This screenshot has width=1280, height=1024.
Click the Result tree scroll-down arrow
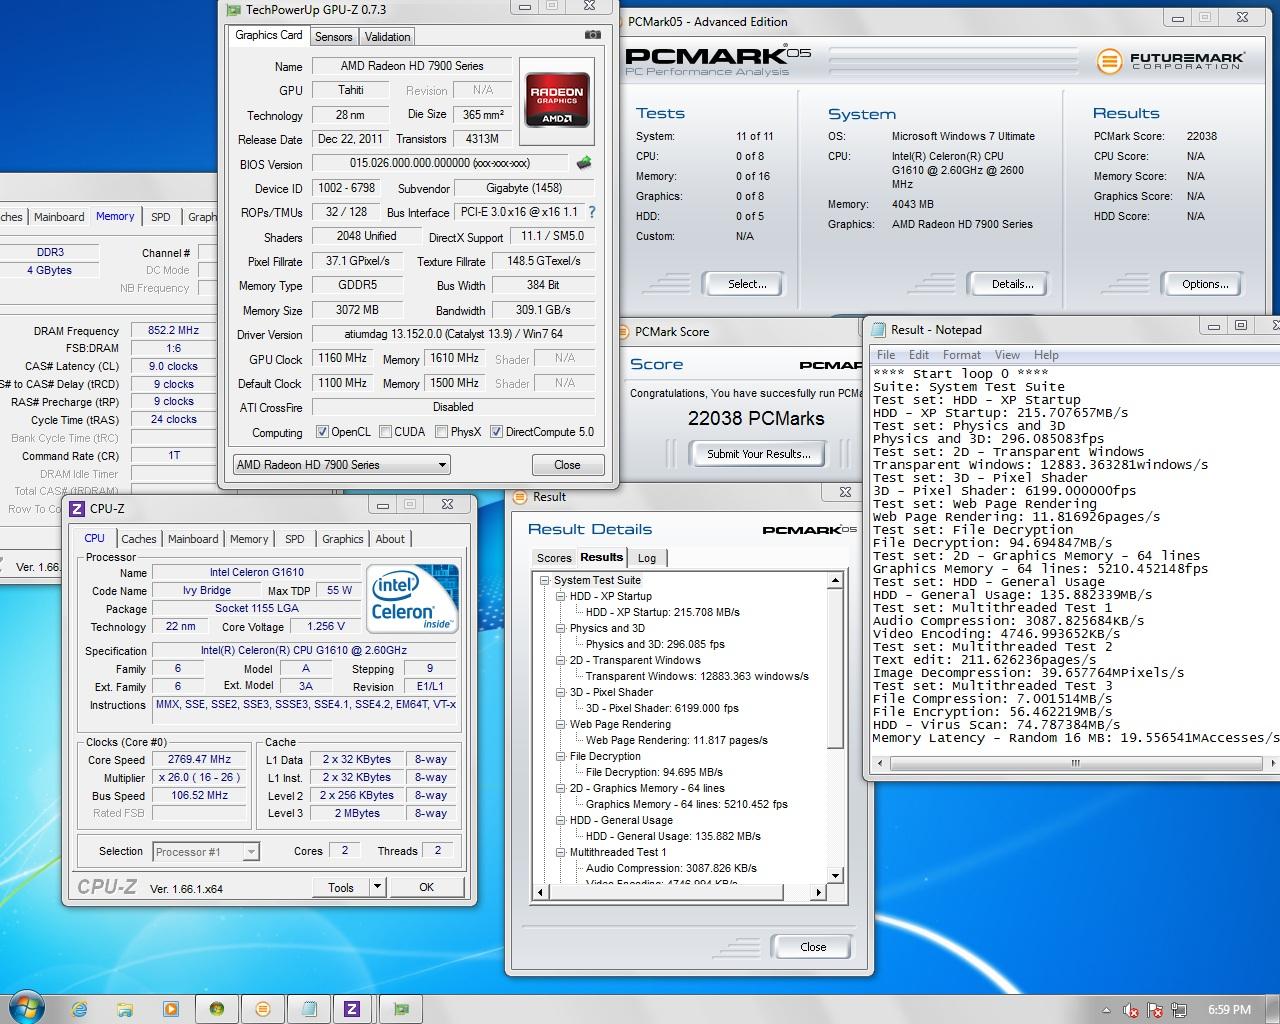tap(836, 876)
